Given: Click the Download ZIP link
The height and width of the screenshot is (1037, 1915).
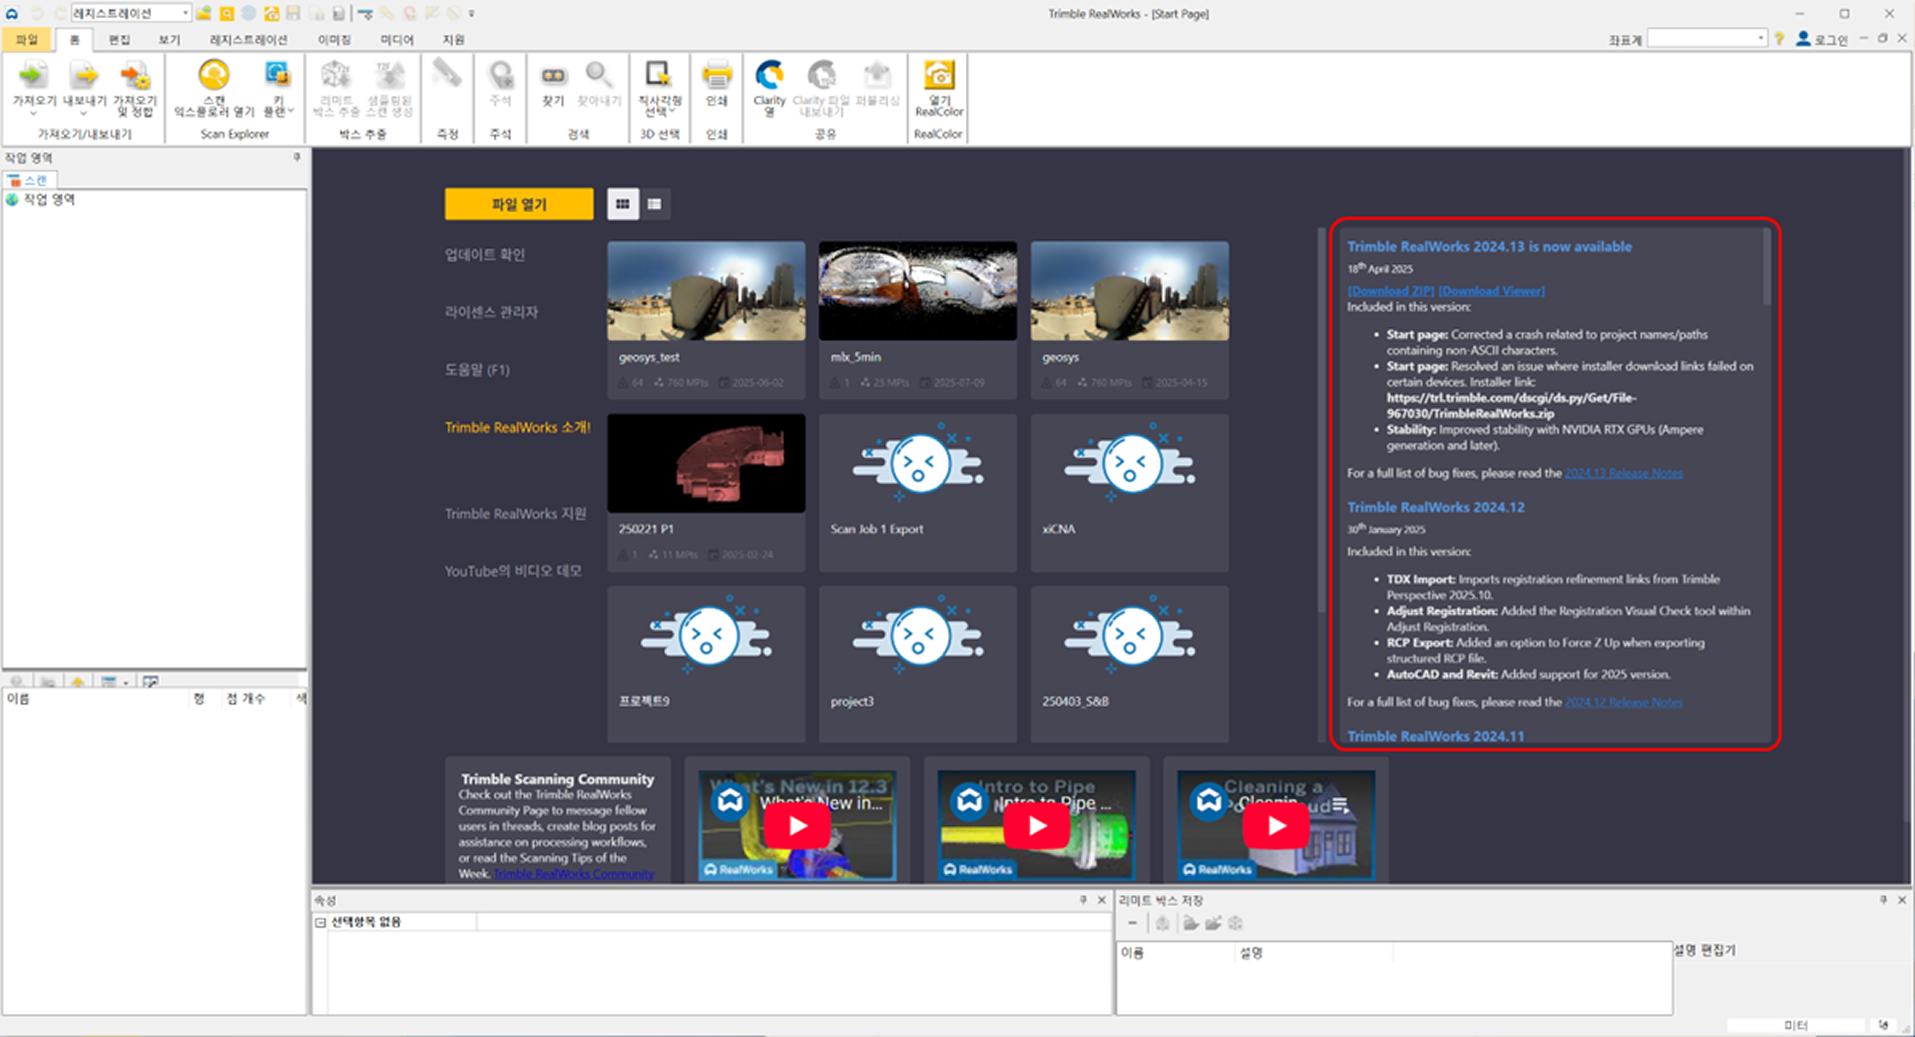Looking at the screenshot, I should point(1390,291).
